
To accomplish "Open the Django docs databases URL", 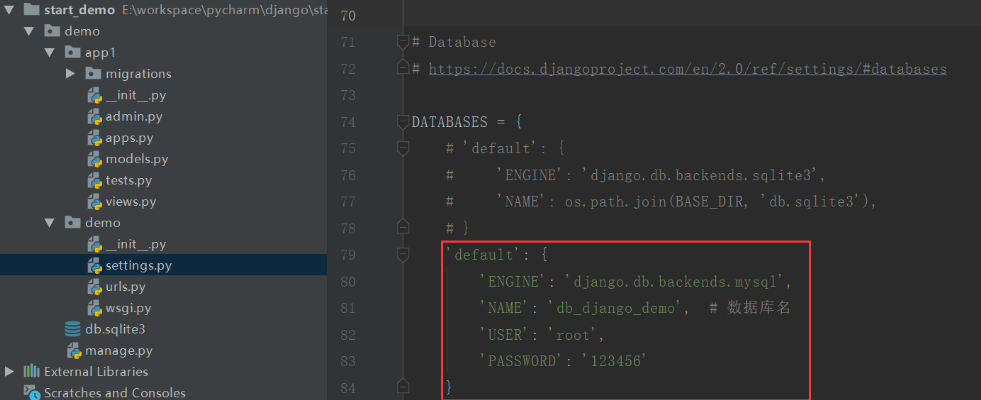I will pyautogui.click(x=688, y=69).
